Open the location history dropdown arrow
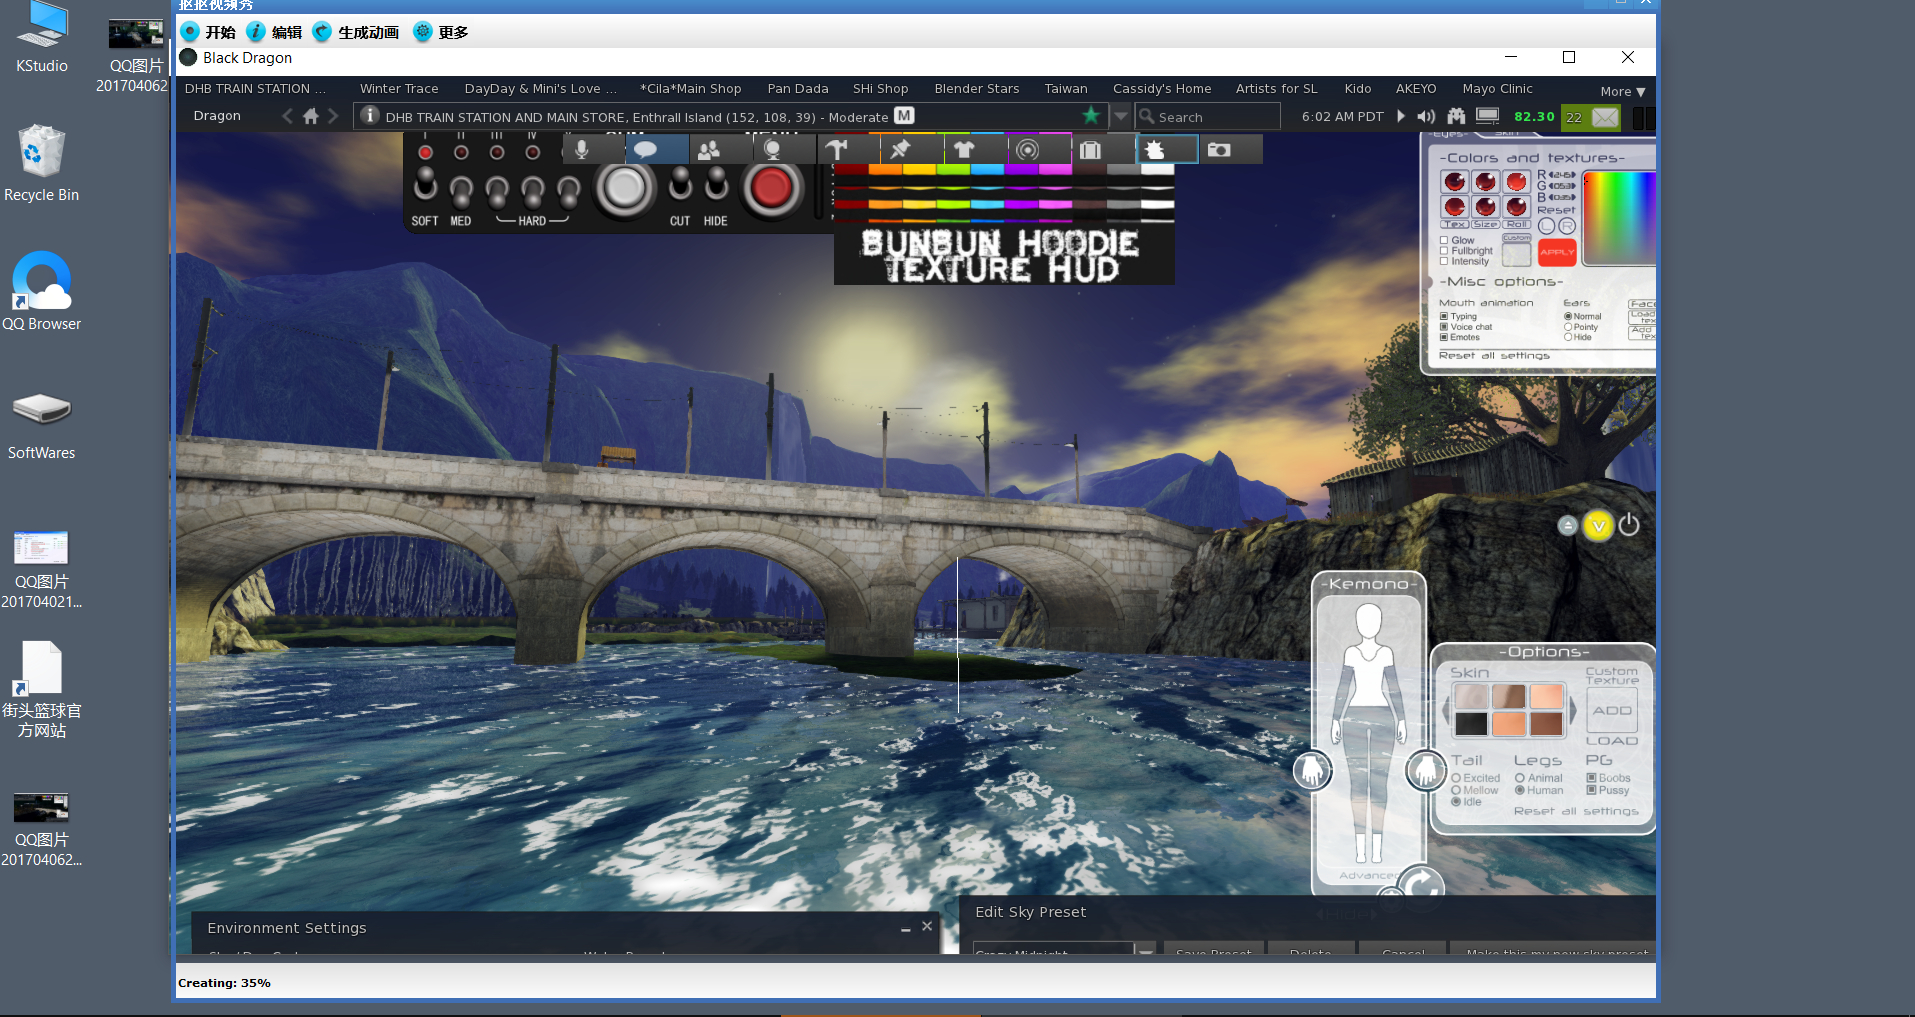Image resolution: width=1915 pixels, height=1017 pixels. coord(1121,116)
